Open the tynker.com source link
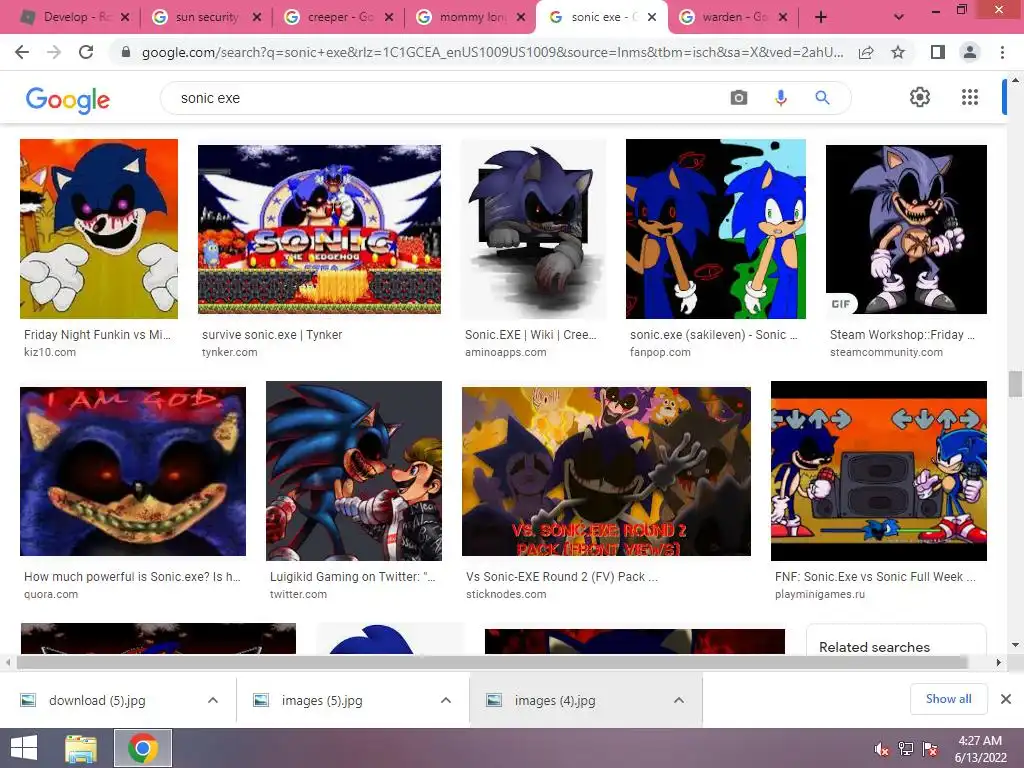 (229, 352)
